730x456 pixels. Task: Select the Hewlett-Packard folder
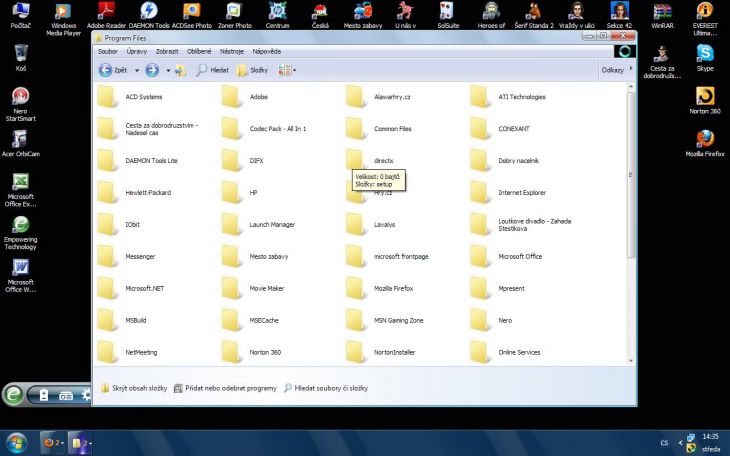(134, 193)
